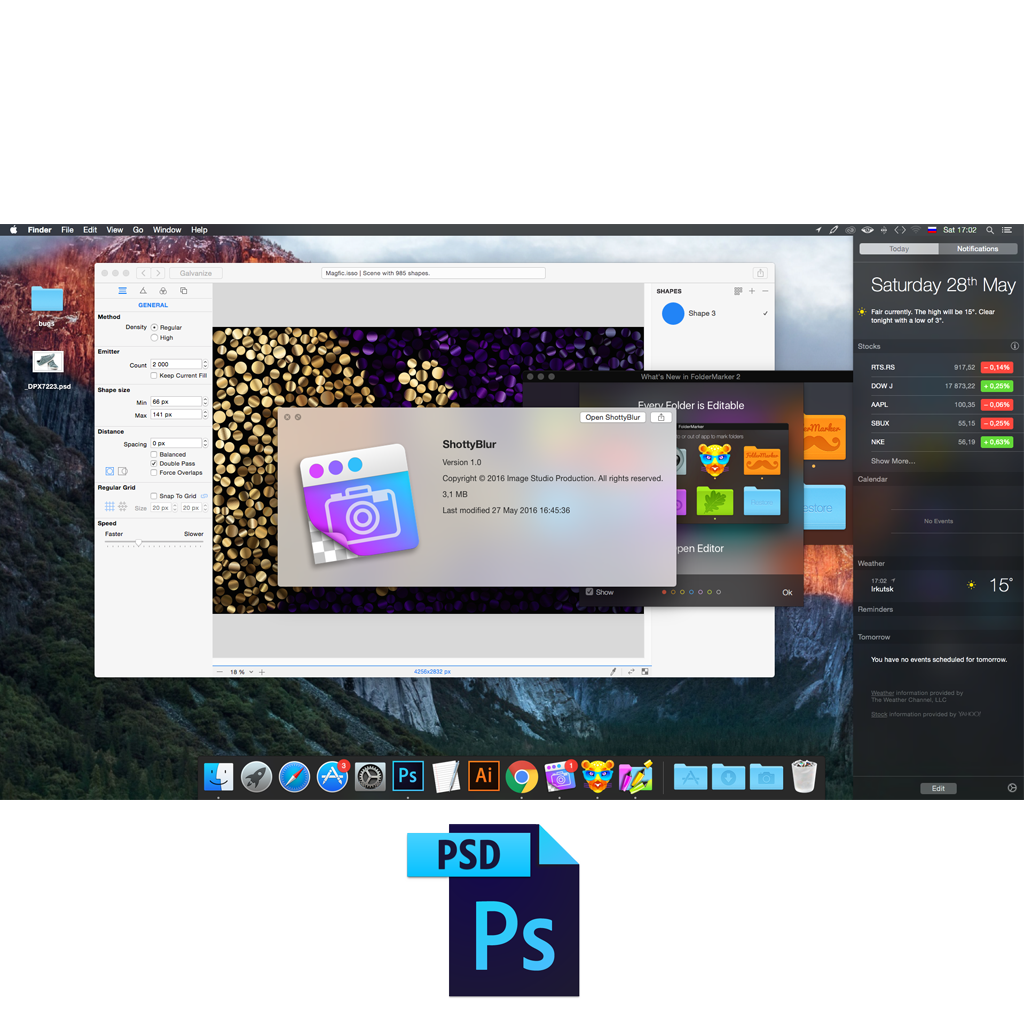Open Photoshop from the Dock
The height and width of the screenshot is (1024, 1024).
pos(408,776)
